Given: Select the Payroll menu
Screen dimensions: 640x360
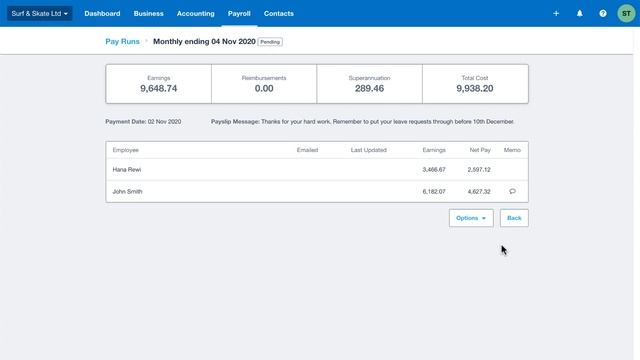Looking at the screenshot, I should click(x=239, y=13).
